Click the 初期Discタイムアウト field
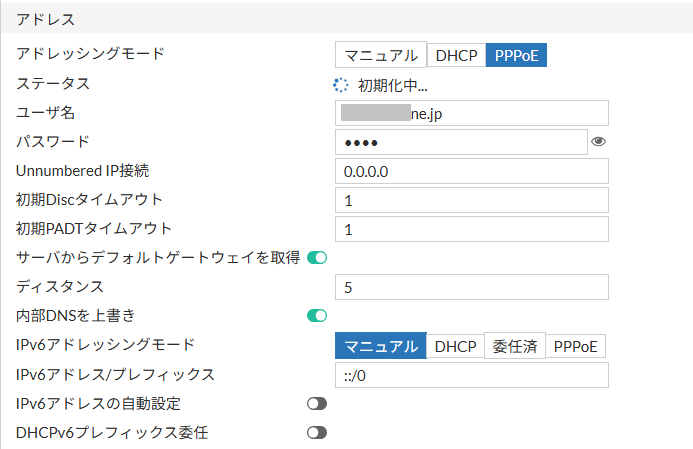Screen dimensions: 693x449 [x=472, y=201]
